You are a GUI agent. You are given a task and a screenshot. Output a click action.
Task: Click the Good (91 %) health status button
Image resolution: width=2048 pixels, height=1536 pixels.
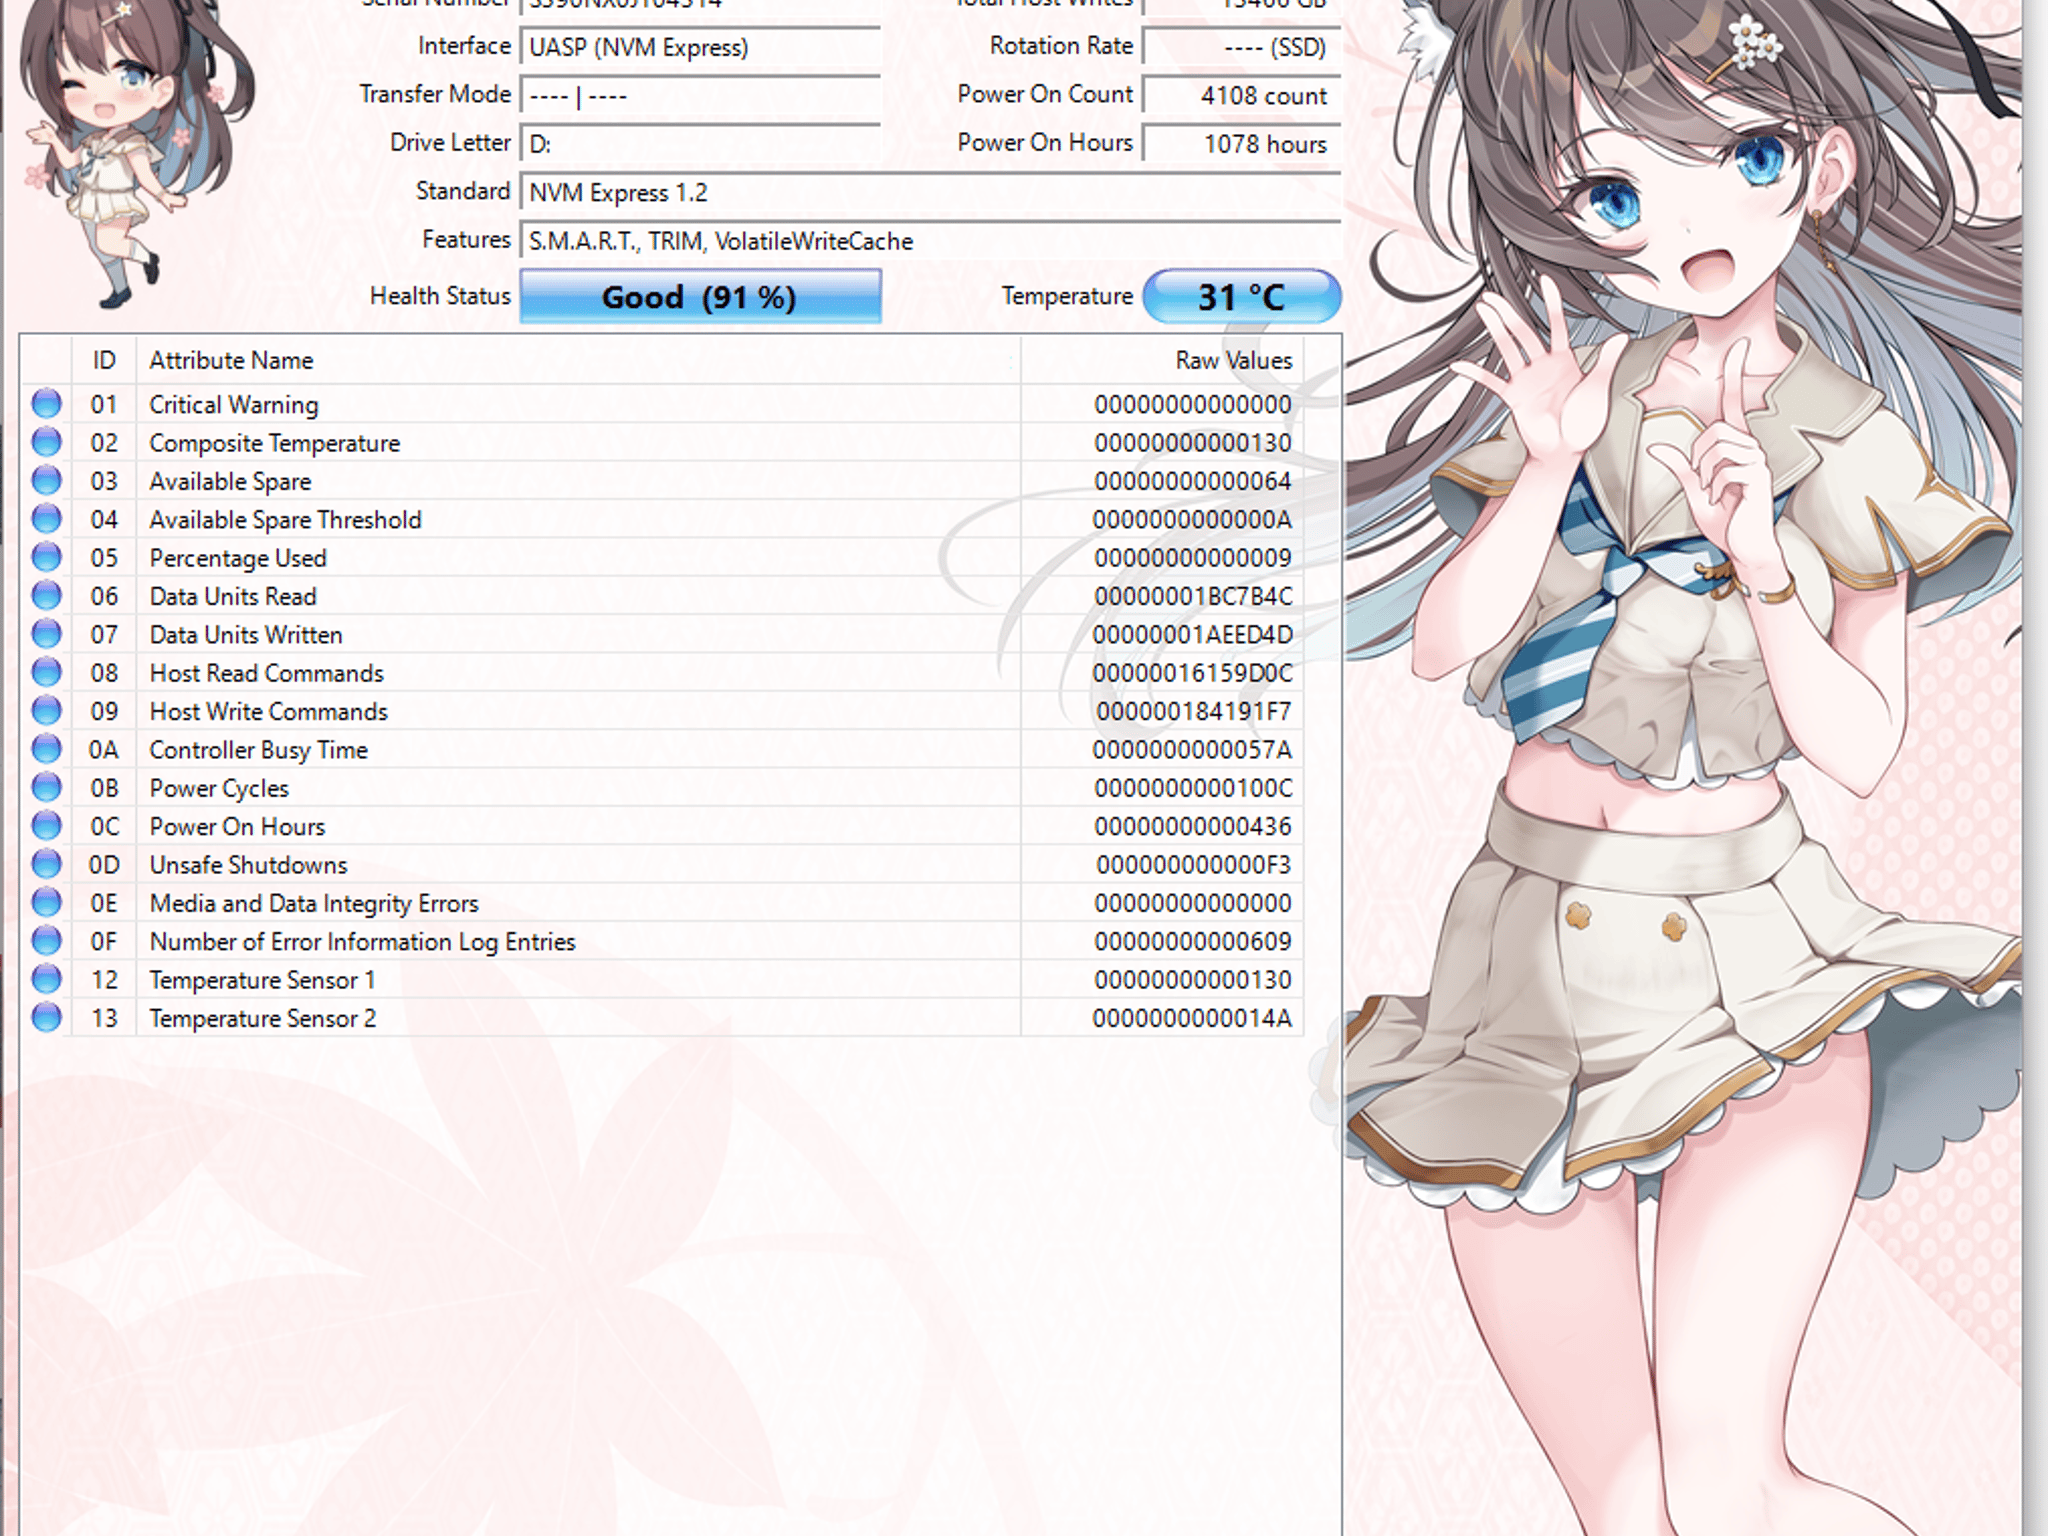point(700,296)
